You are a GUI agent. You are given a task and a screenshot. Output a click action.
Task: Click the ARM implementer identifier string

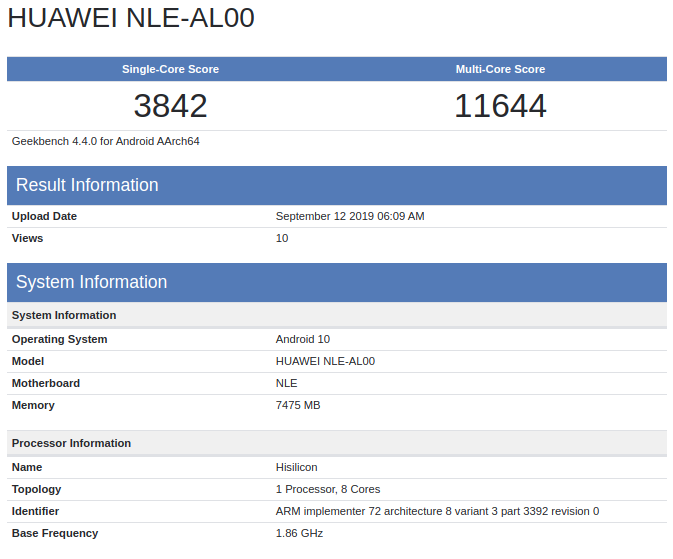pyautogui.click(x=437, y=511)
